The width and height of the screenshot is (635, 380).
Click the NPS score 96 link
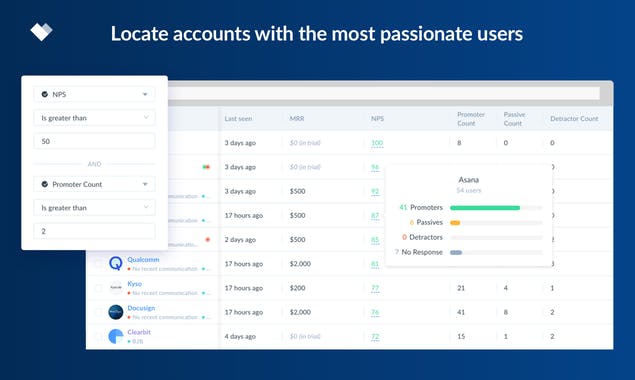point(375,167)
